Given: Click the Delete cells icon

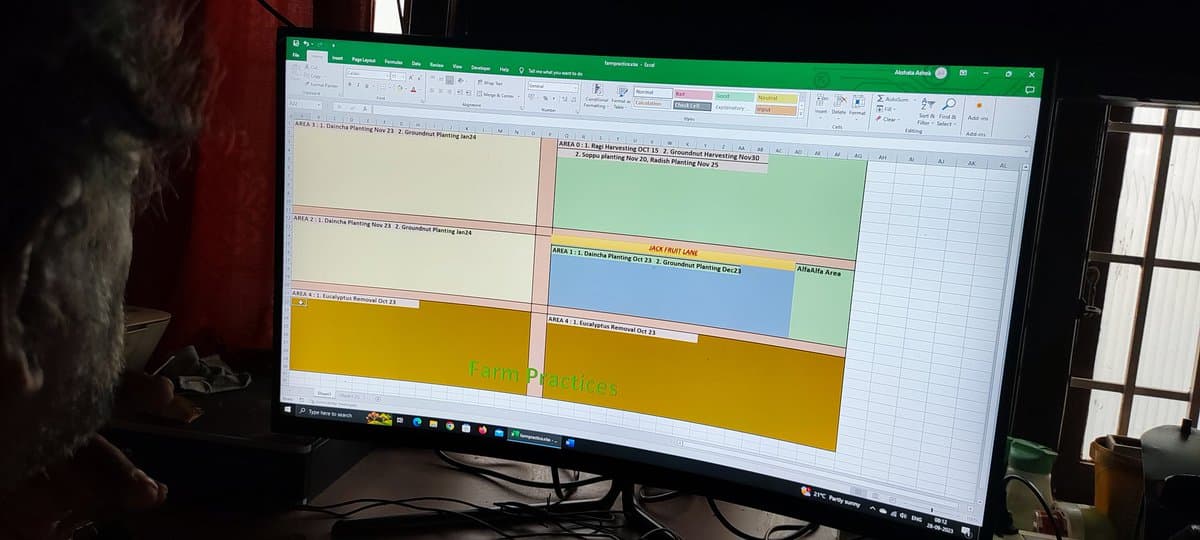Looking at the screenshot, I should tap(839, 105).
